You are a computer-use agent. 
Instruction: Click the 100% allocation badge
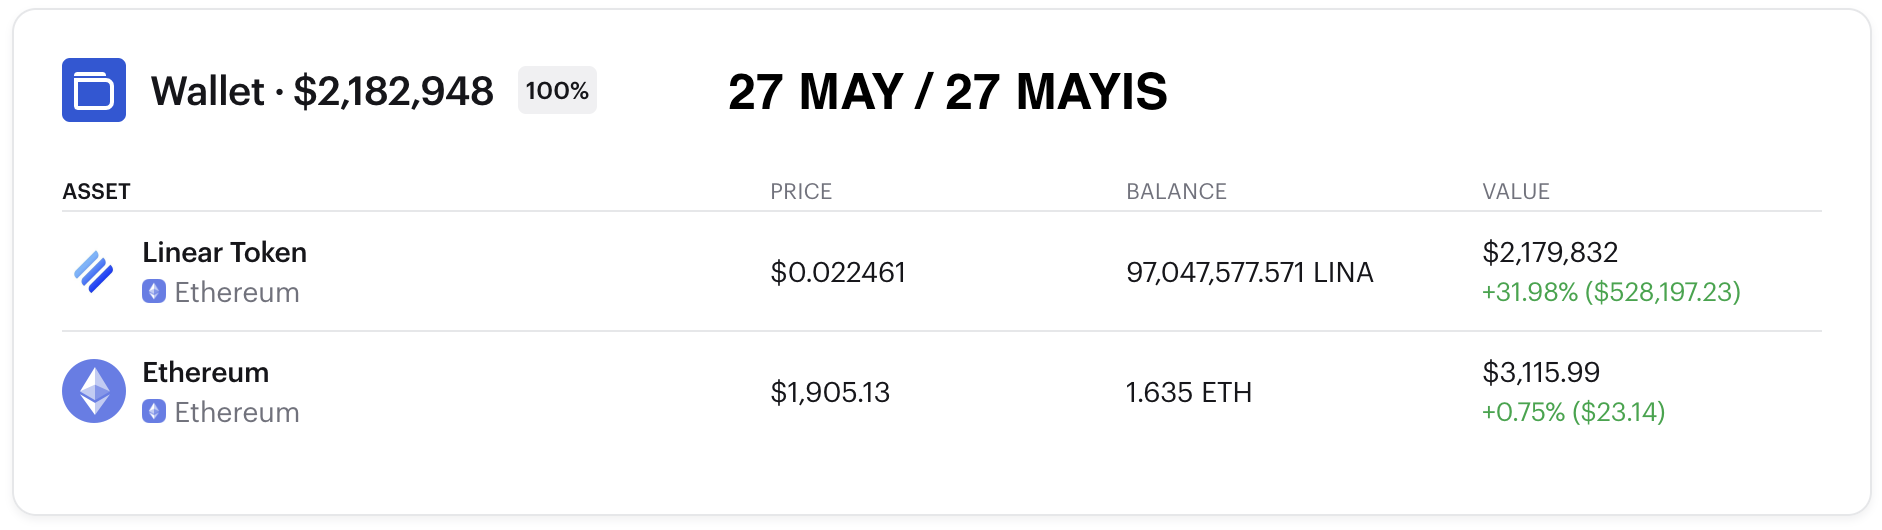[557, 90]
